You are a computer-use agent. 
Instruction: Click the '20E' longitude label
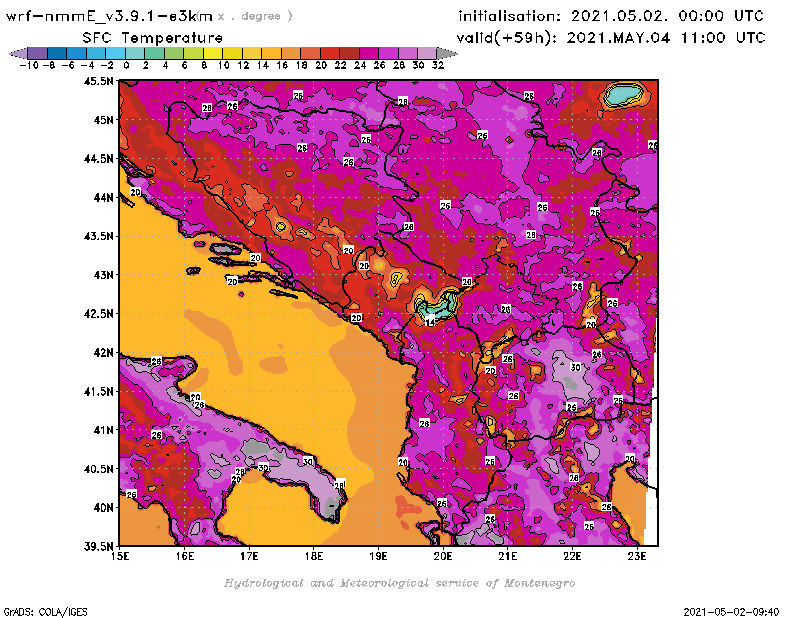pyautogui.click(x=443, y=556)
